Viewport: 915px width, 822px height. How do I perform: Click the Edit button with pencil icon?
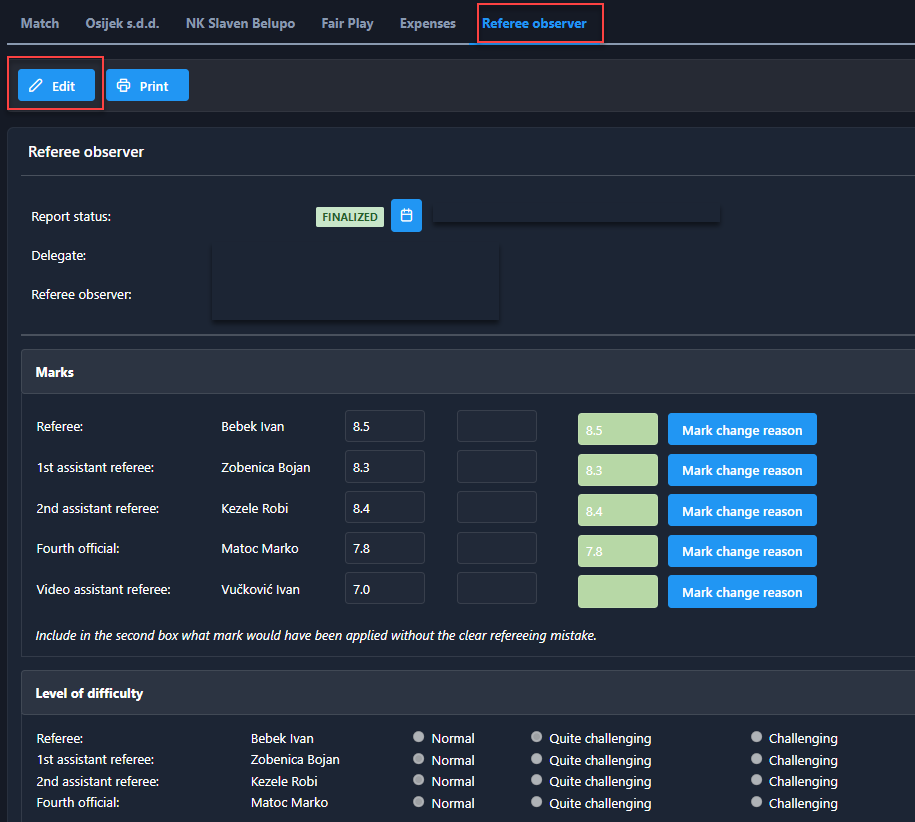(x=56, y=86)
